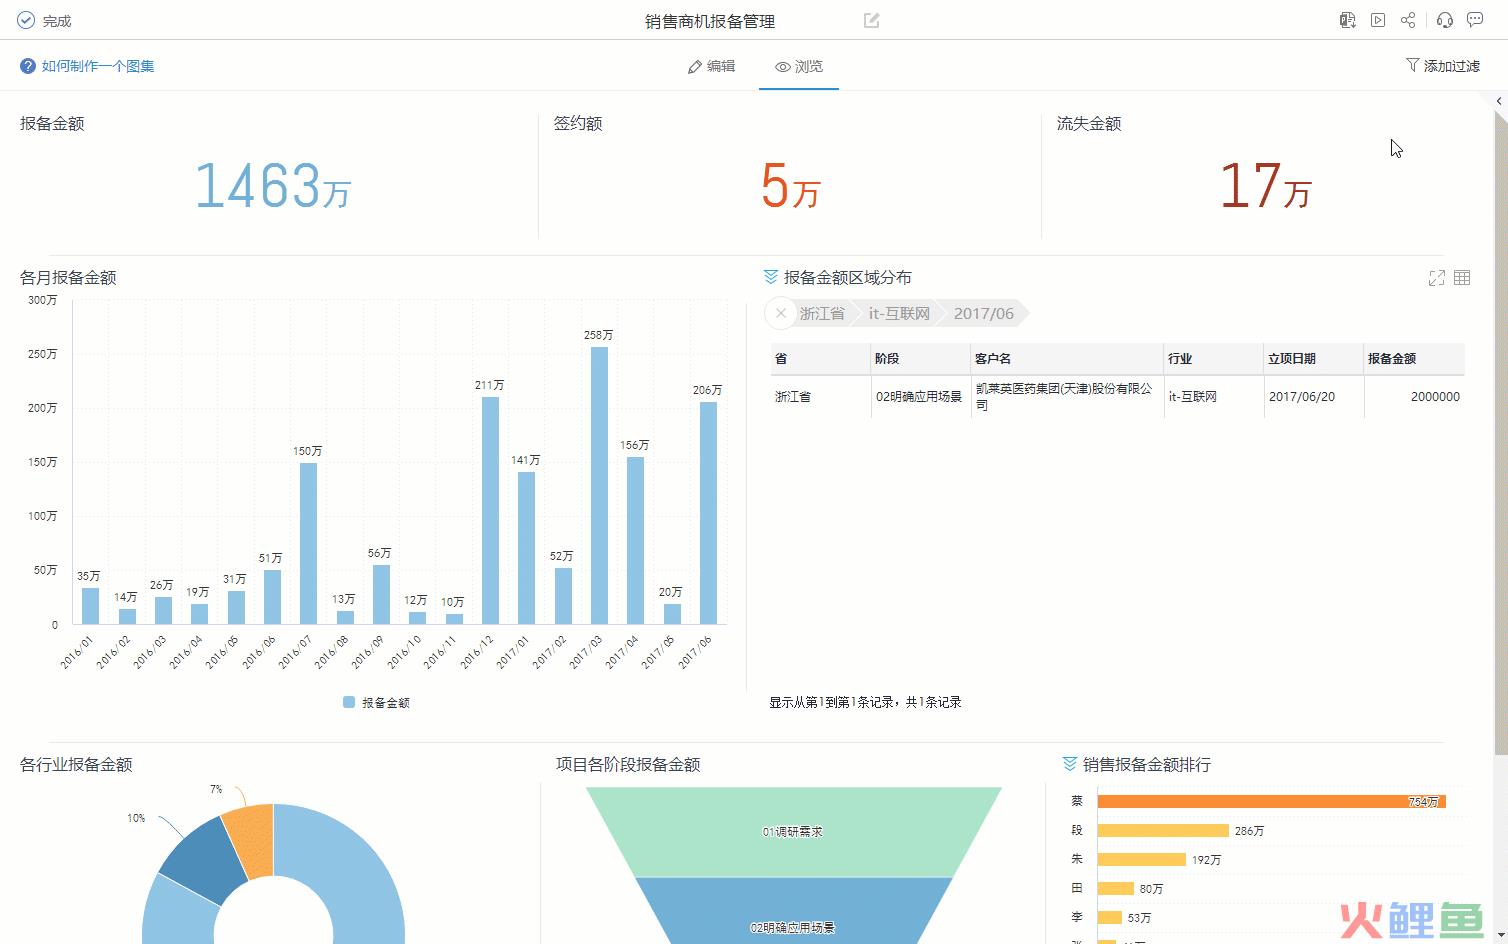The height and width of the screenshot is (944, 1508).
Task: Click the orange 754万 ranking bar
Action: point(1271,801)
